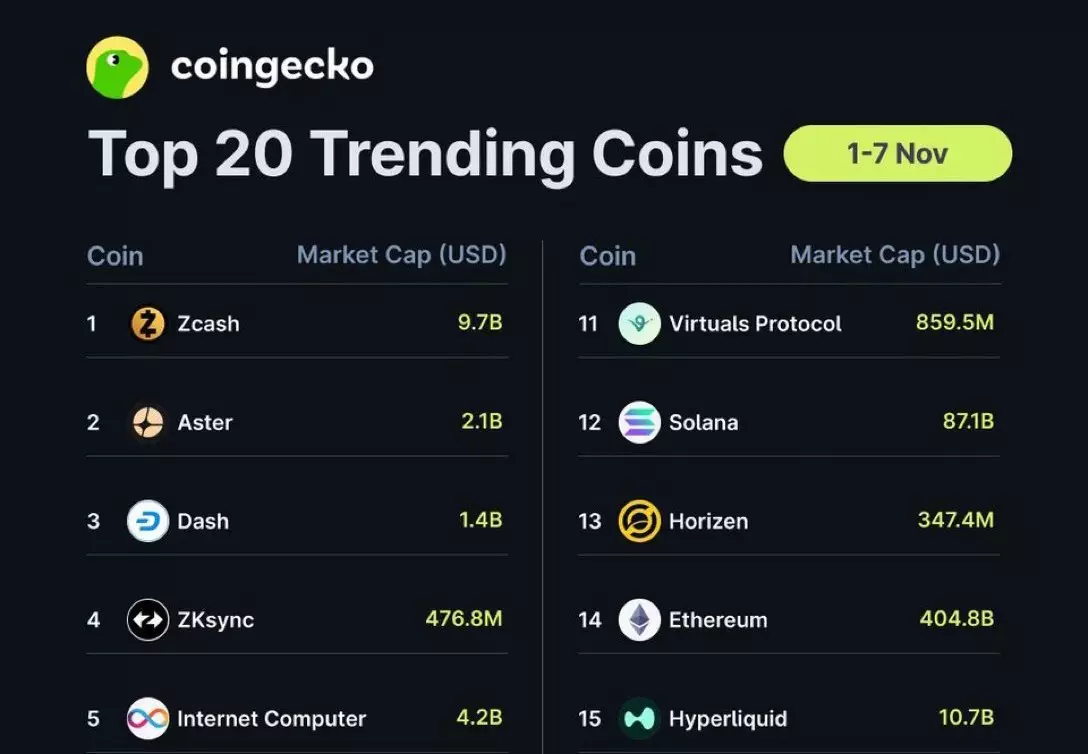Click the Top 20 Trending Coins title
This screenshot has width=1088, height=754.
(425, 154)
